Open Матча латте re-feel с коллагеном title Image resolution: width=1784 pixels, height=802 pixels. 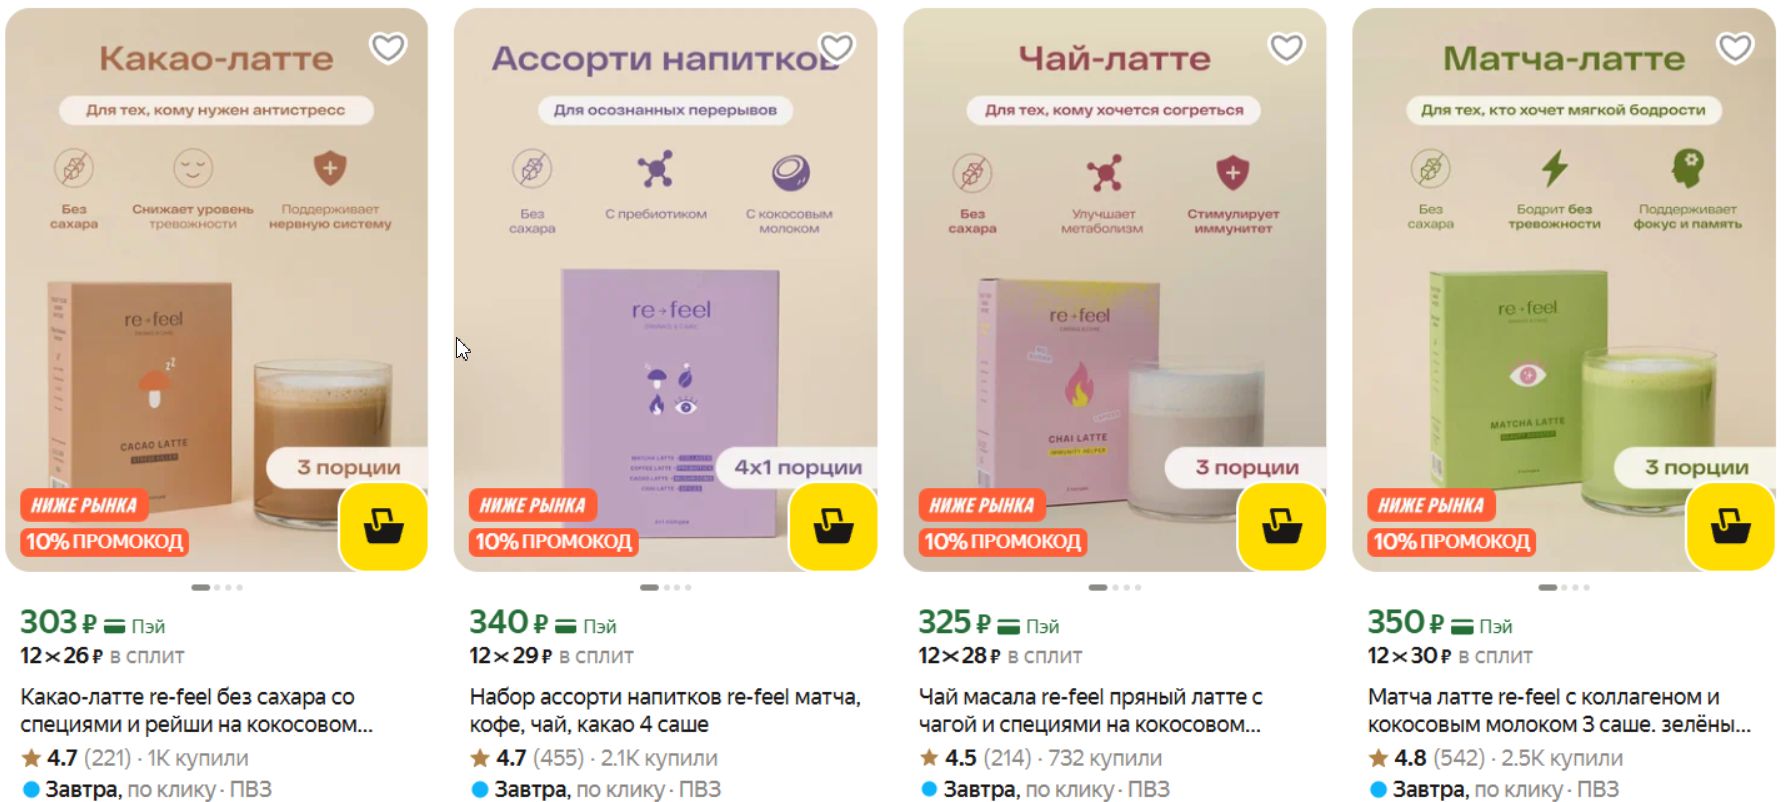(x=1559, y=710)
